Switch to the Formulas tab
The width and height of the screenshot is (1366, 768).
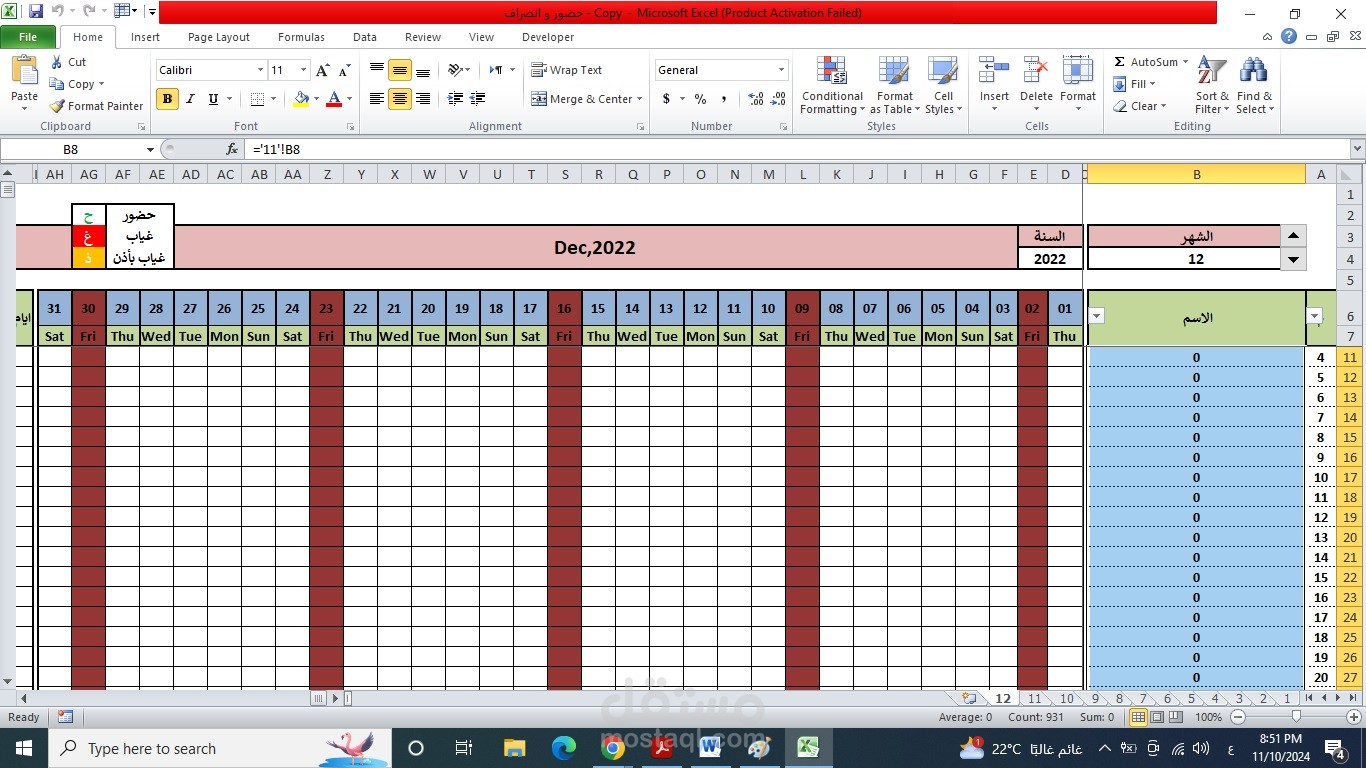301,37
